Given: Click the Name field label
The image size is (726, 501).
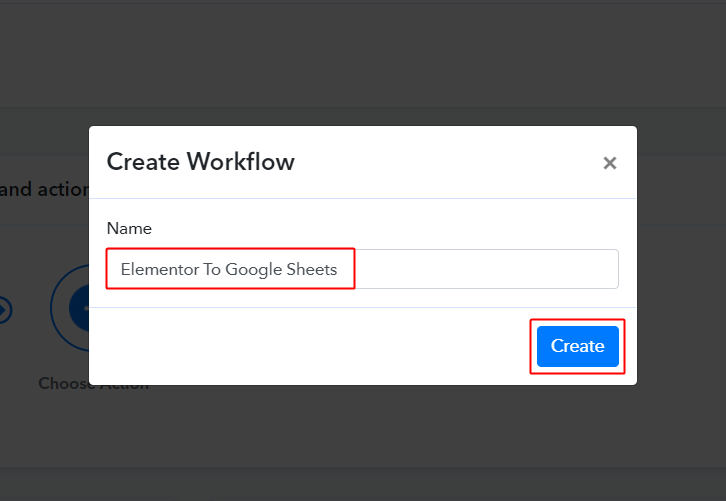Looking at the screenshot, I should tap(129, 228).
